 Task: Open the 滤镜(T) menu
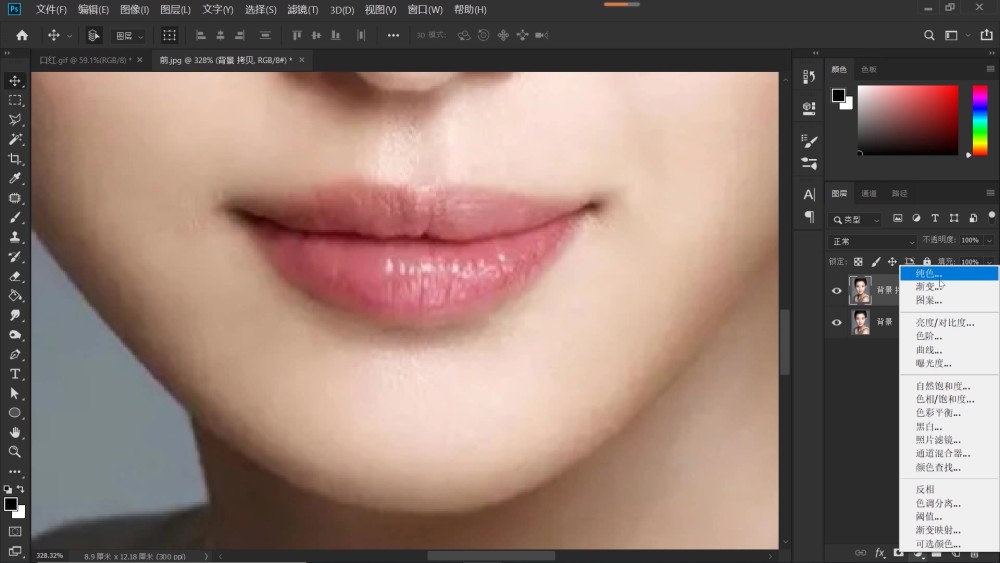tap(302, 10)
